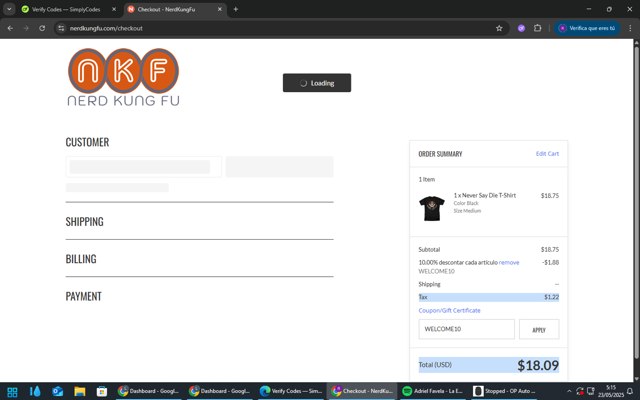This screenshot has height=400, width=640.
Task: Click the display tray icon
Action: pyautogui.click(x=590, y=391)
